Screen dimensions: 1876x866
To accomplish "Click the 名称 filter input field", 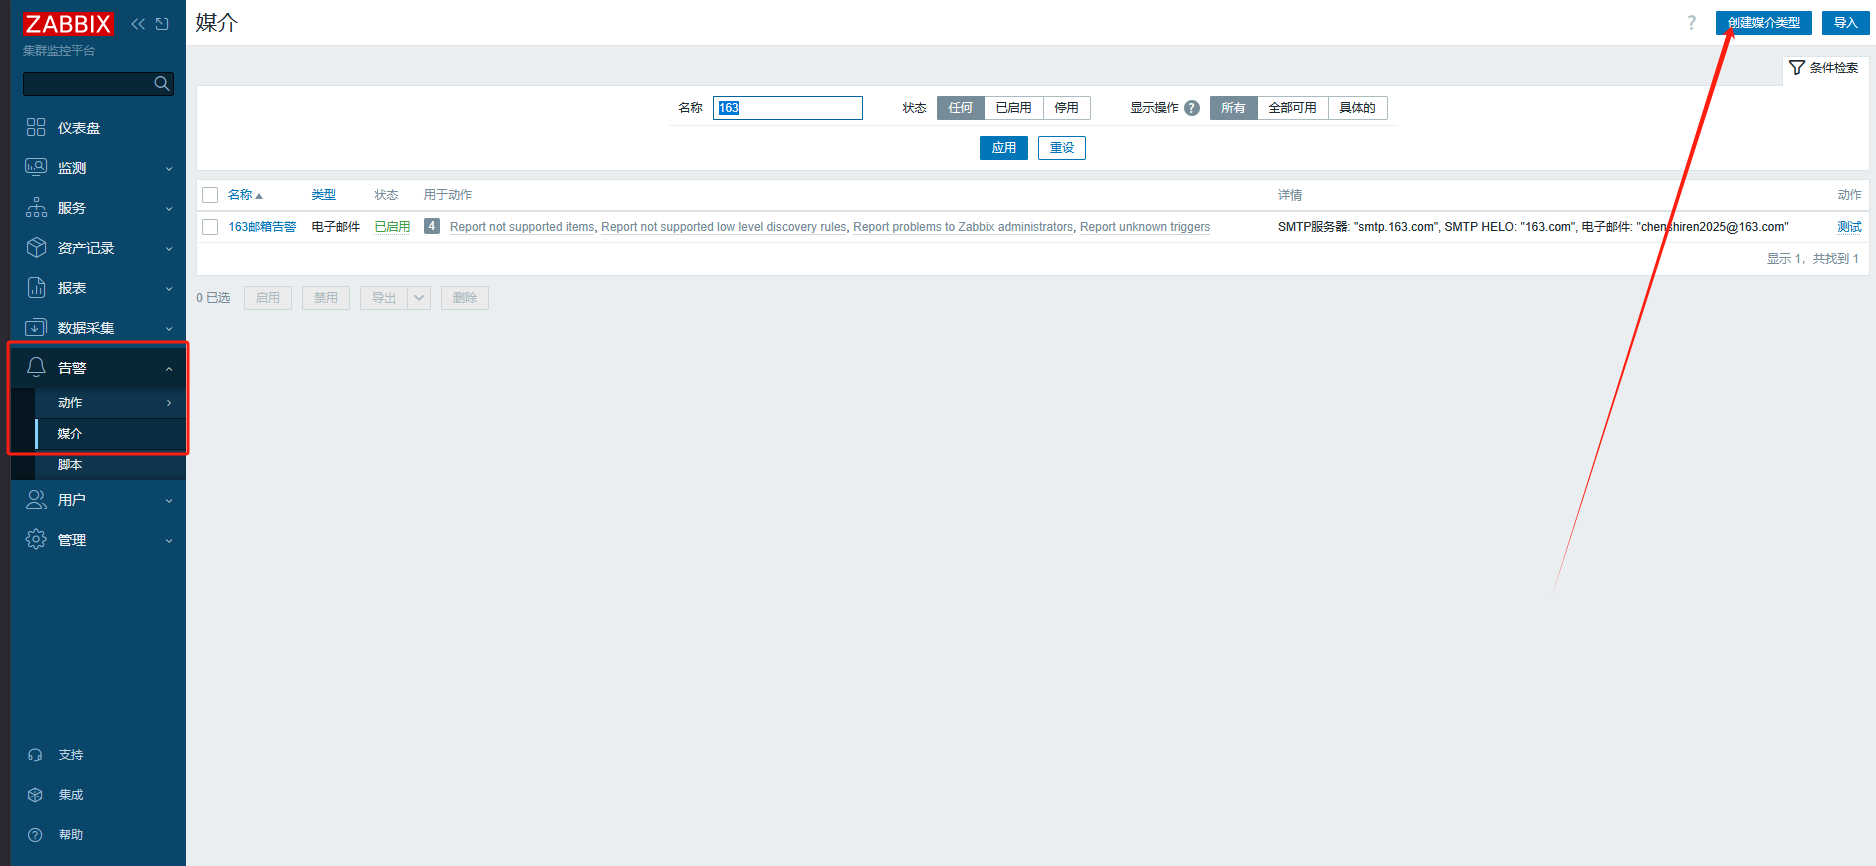I will [x=788, y=108].
